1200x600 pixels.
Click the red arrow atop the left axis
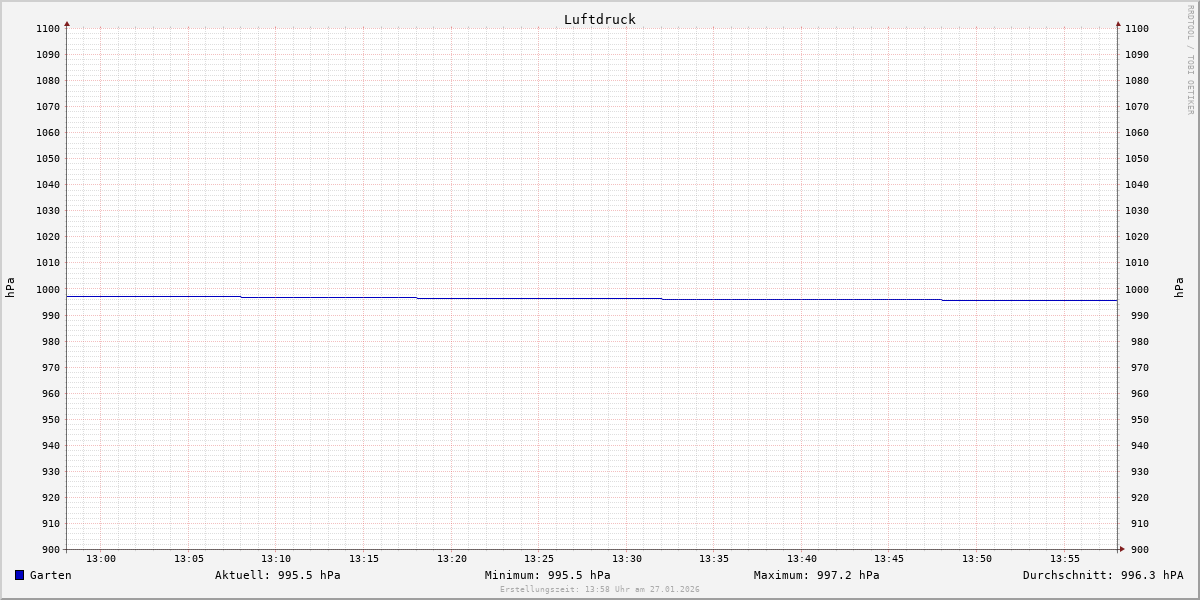click(x=67, y=23)
